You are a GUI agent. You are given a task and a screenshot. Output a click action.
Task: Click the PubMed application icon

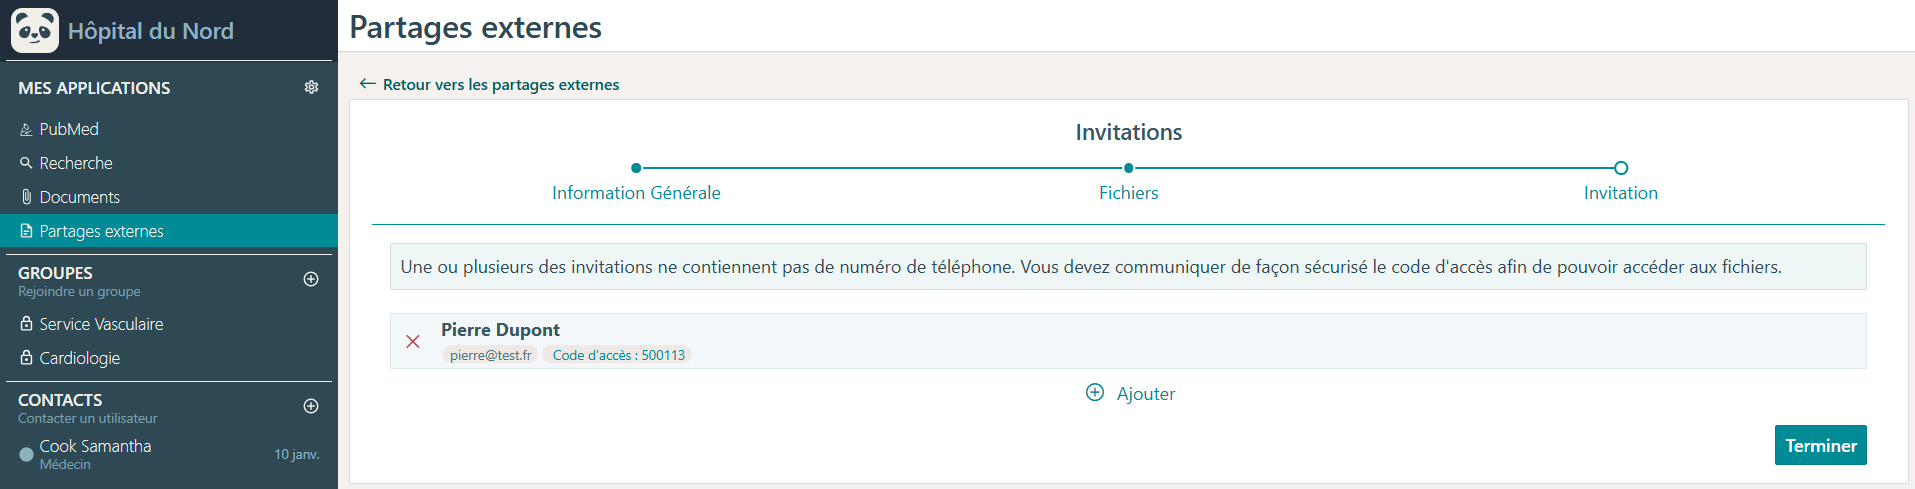click(26, 129)
